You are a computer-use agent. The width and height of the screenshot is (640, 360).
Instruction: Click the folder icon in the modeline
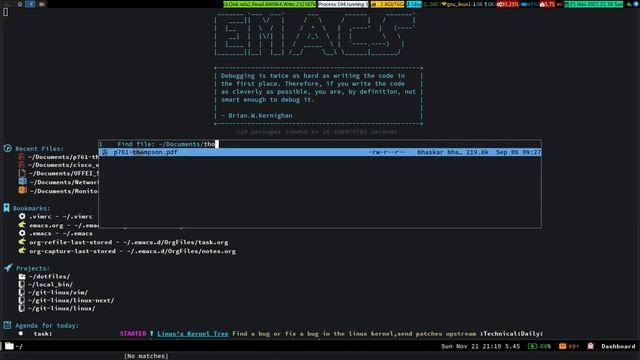9,346
